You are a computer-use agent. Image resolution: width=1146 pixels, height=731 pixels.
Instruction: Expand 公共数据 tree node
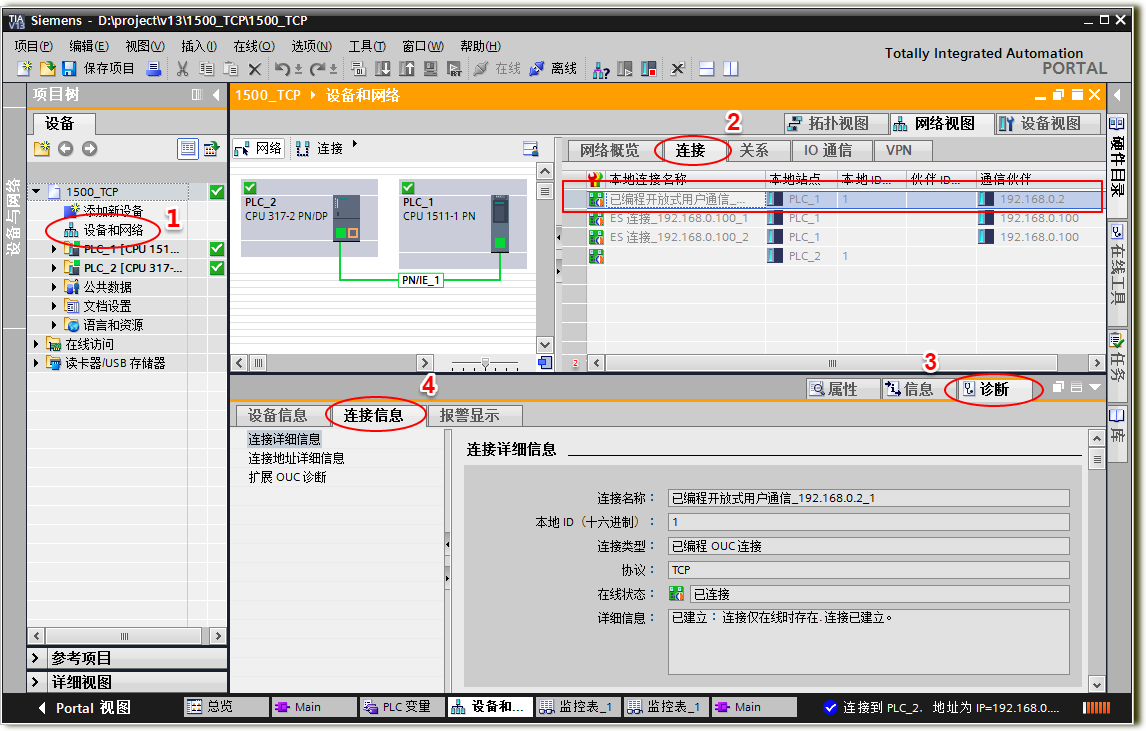coord(53,287)
